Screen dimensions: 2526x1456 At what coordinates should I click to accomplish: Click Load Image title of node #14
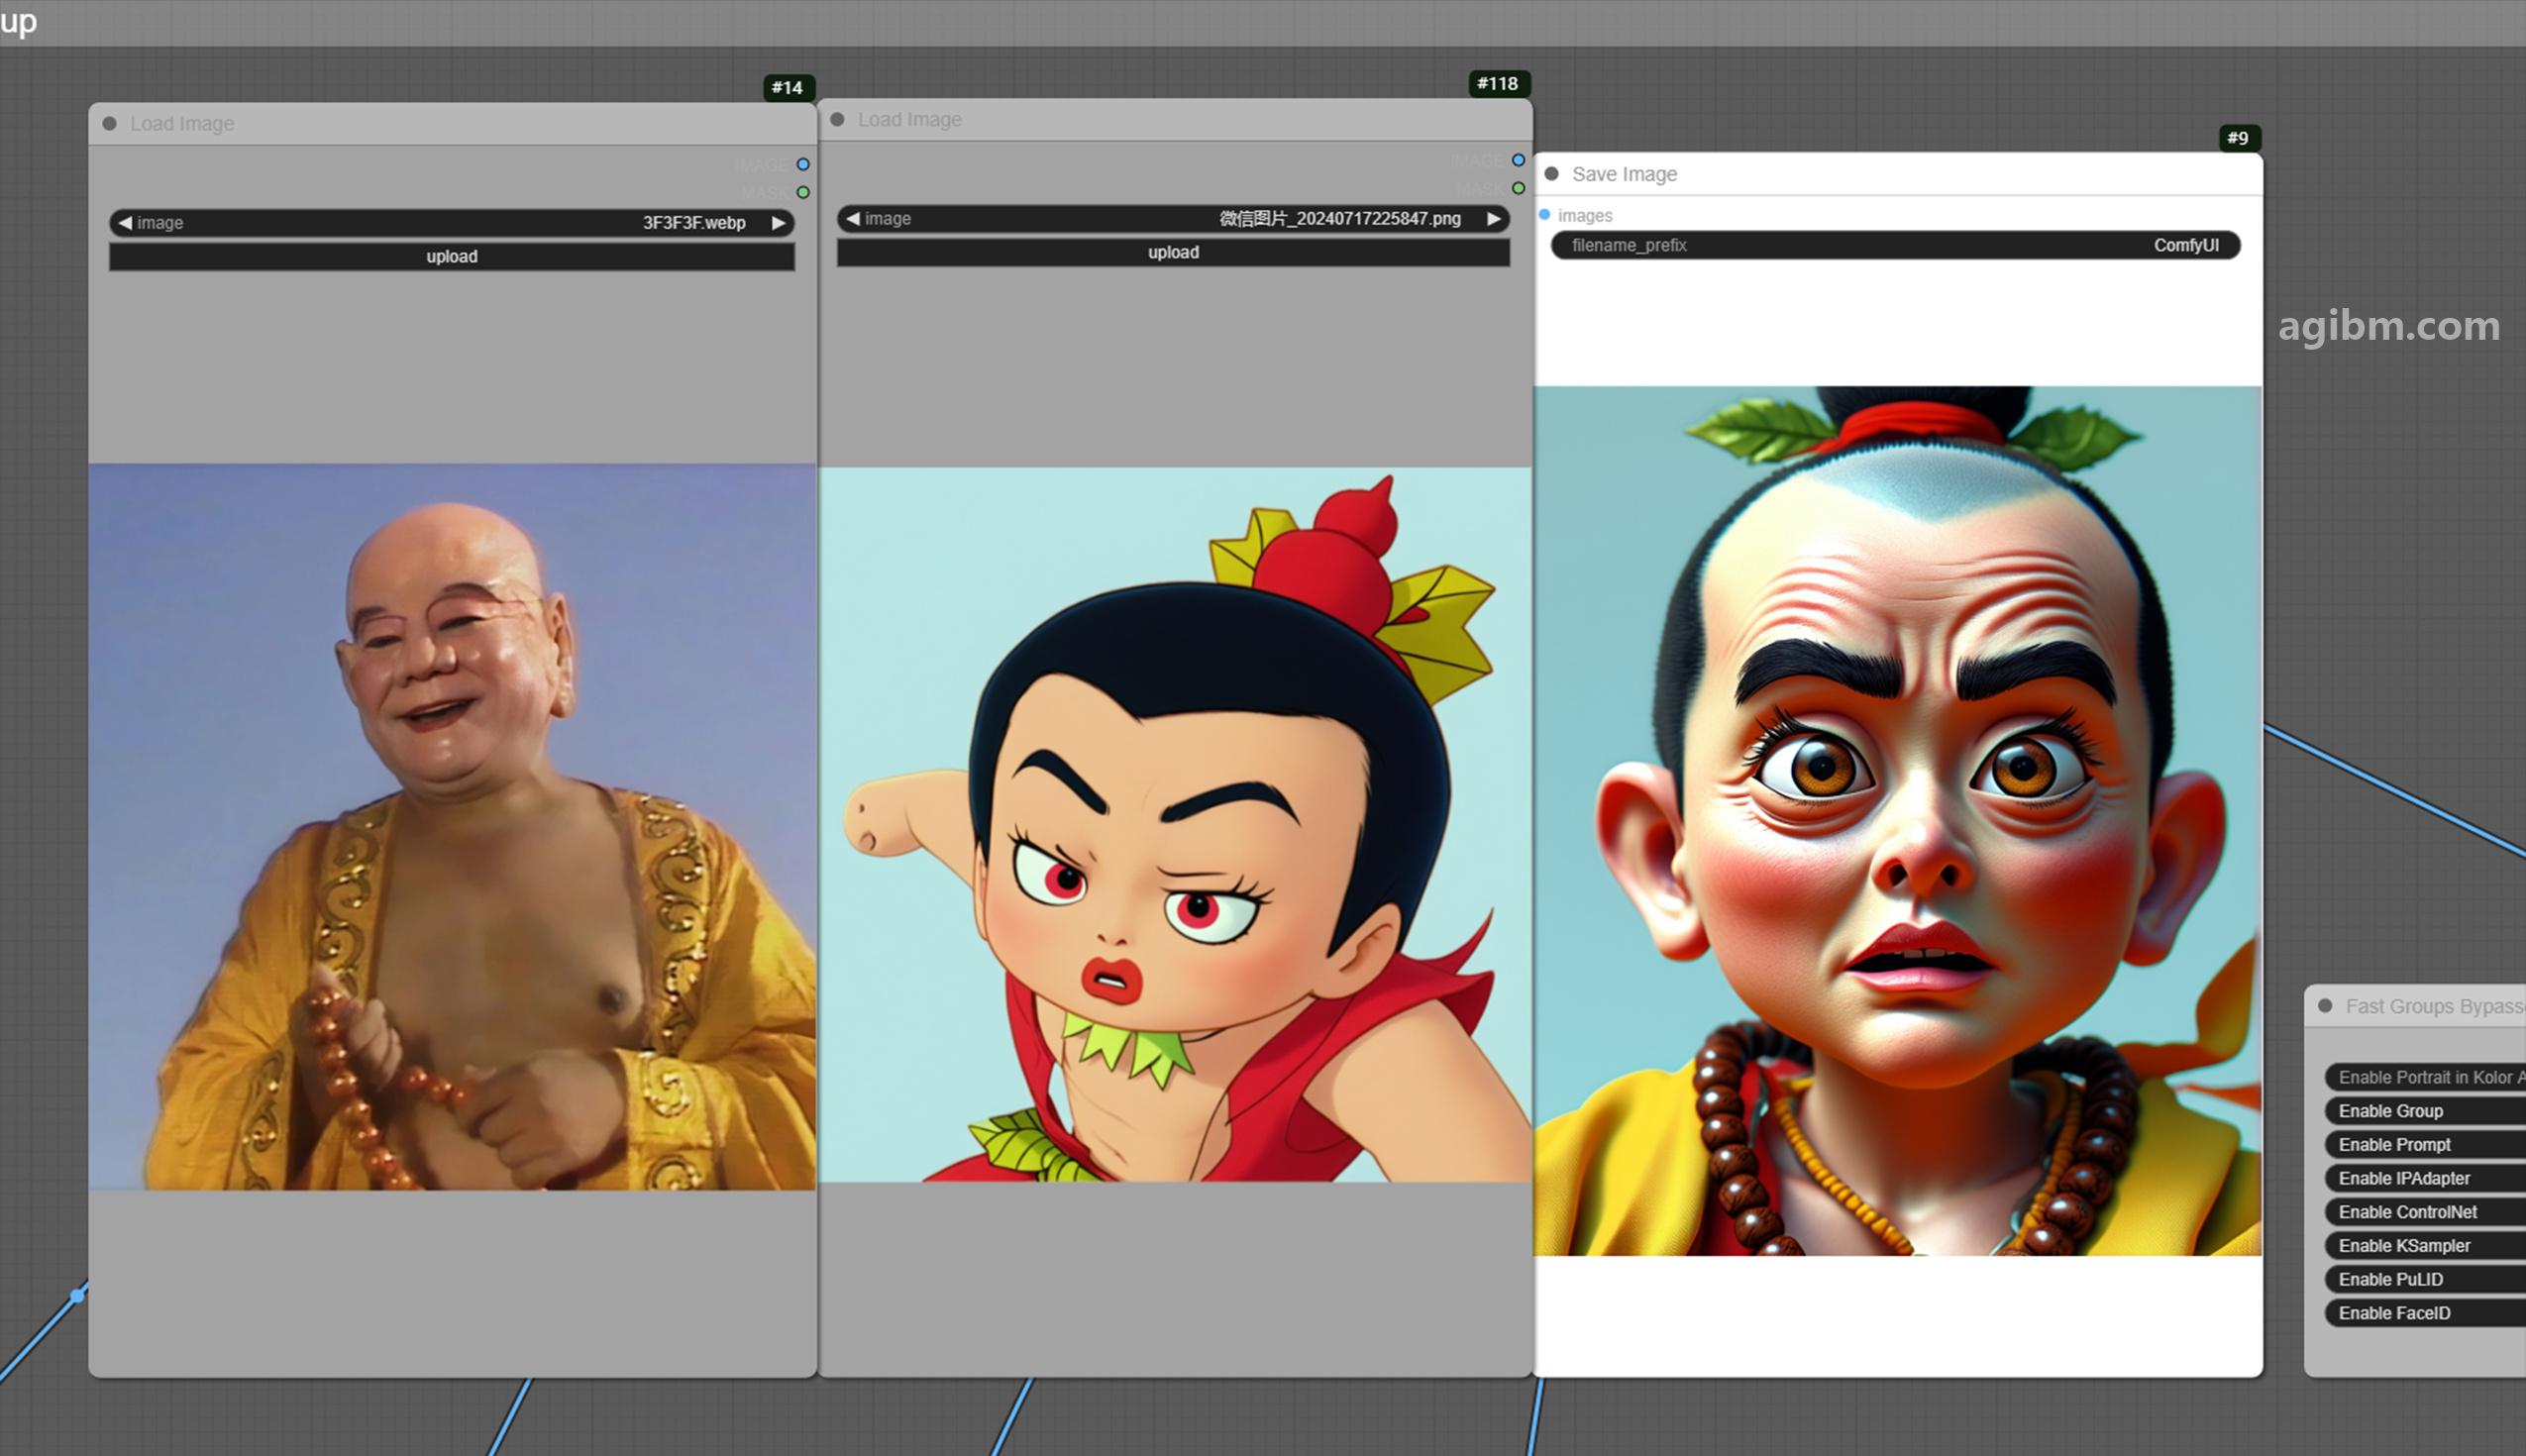(x=182, y=124)
